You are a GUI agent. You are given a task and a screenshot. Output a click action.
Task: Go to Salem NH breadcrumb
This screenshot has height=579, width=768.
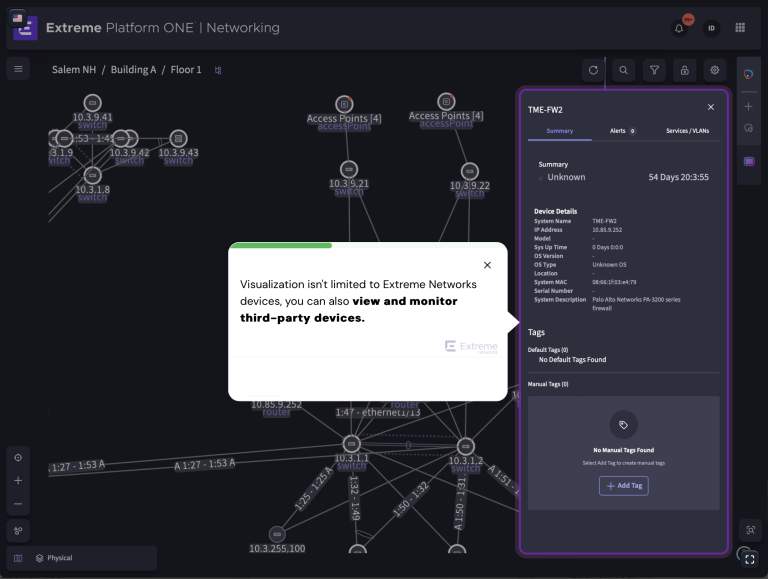pyautogui.click(x=74, y=70)
